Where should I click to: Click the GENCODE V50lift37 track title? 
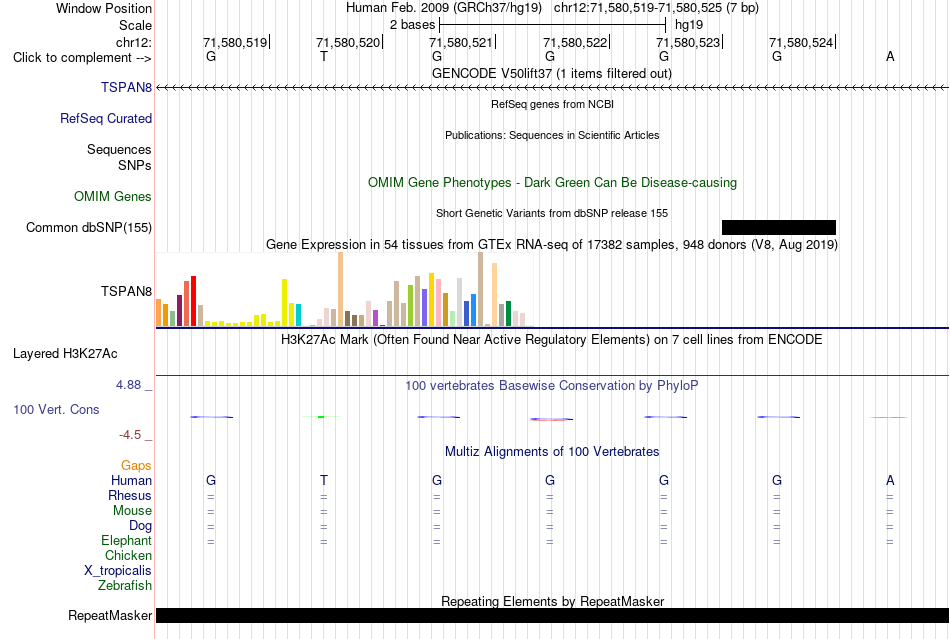pos(551,74)
